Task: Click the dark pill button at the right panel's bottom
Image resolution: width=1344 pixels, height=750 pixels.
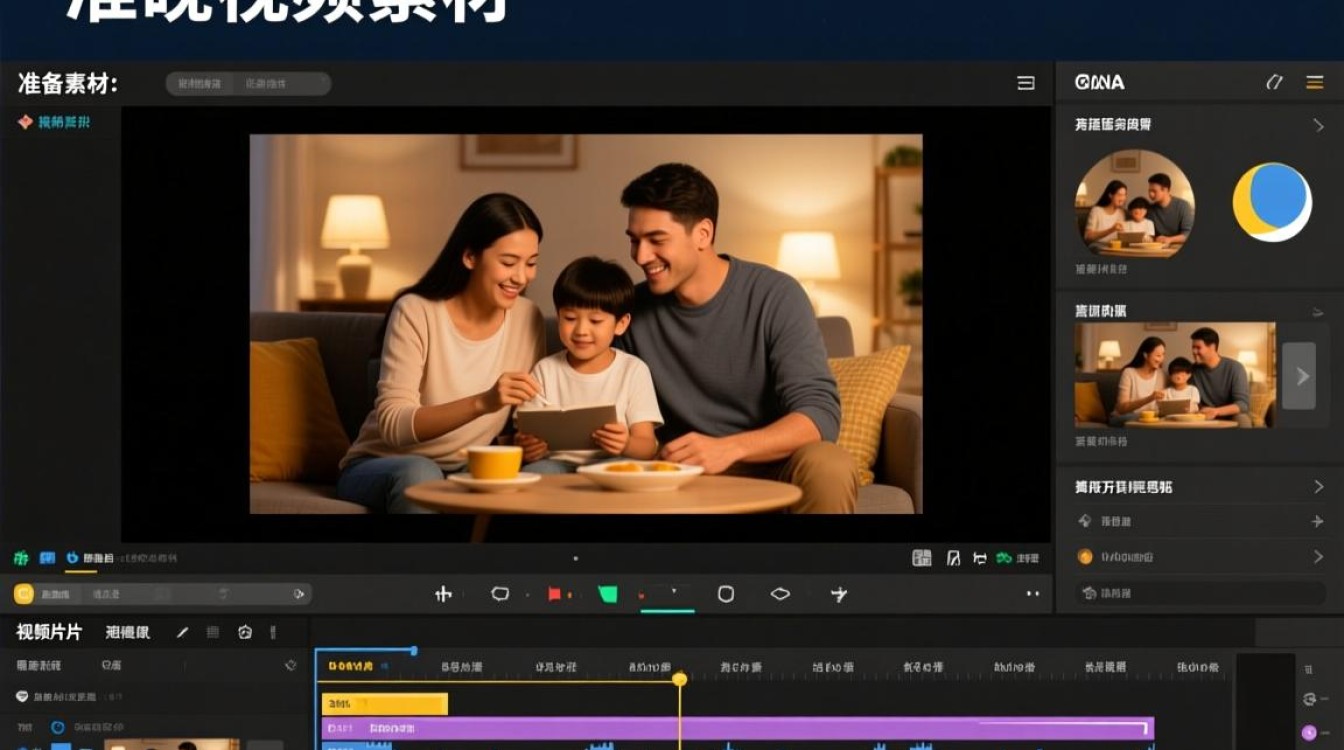Action: point(1201,593)
